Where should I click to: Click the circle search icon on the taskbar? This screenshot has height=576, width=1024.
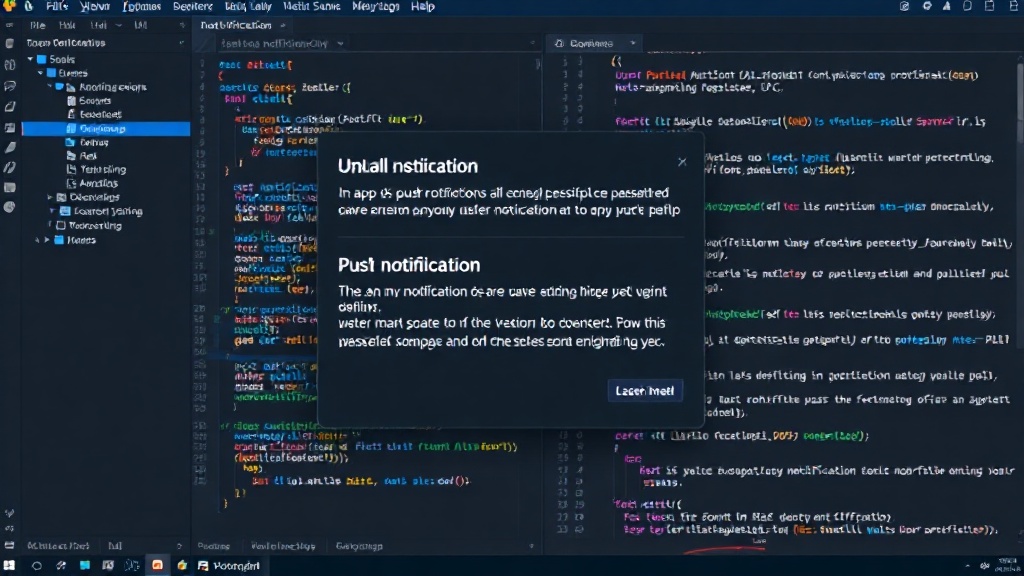37,566
